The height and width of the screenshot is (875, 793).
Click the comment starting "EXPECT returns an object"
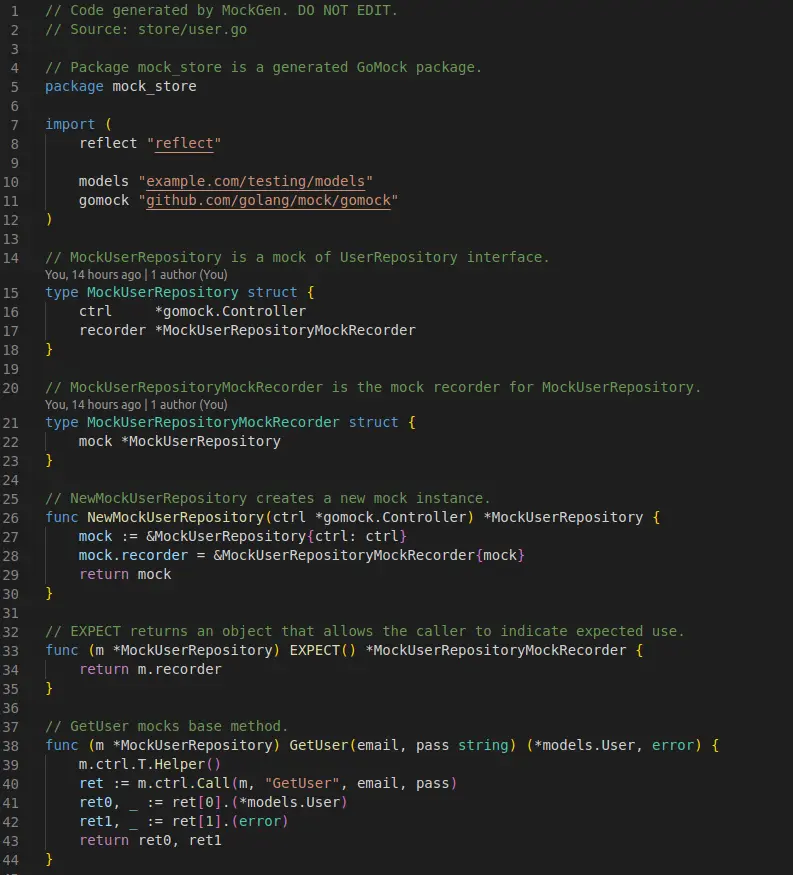pos(365,631)
